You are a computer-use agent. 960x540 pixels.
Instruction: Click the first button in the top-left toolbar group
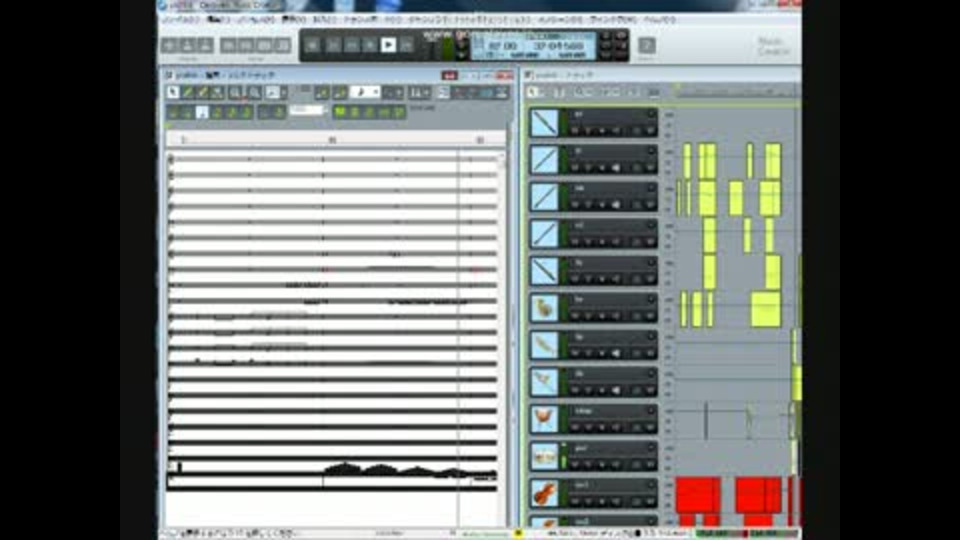coord(170,45)
